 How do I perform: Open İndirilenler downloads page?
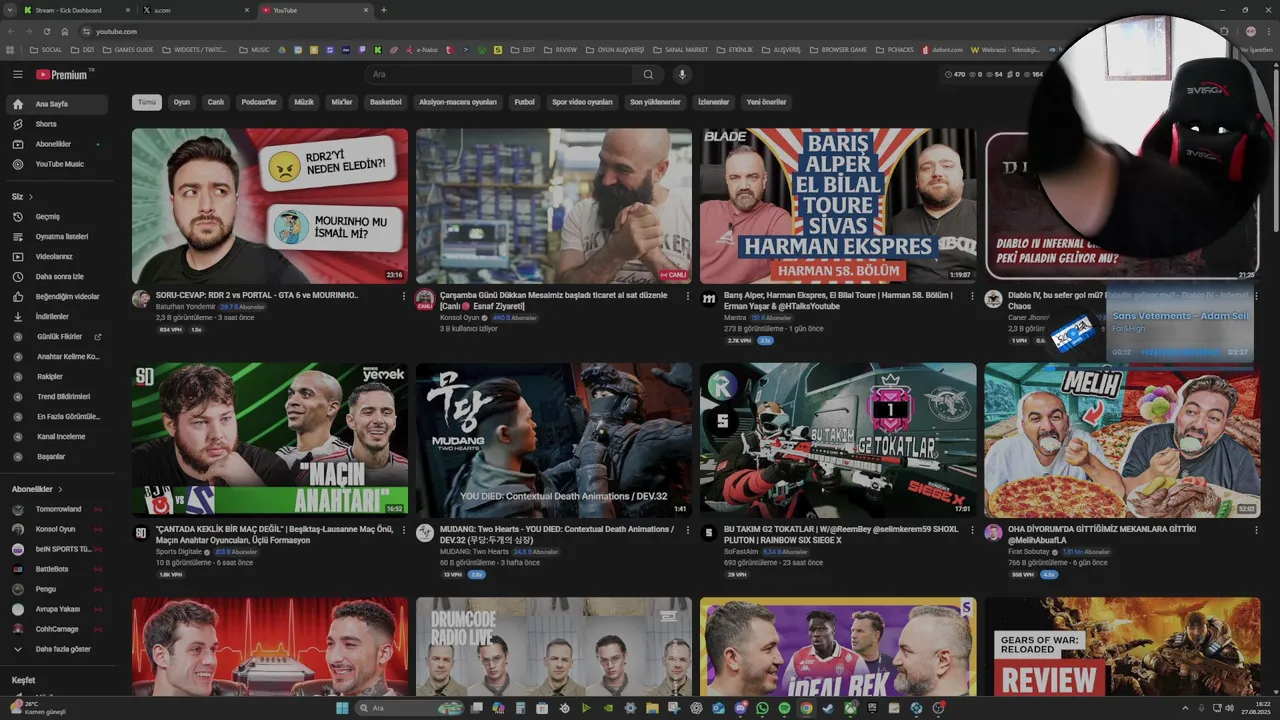tap(57, 316)
